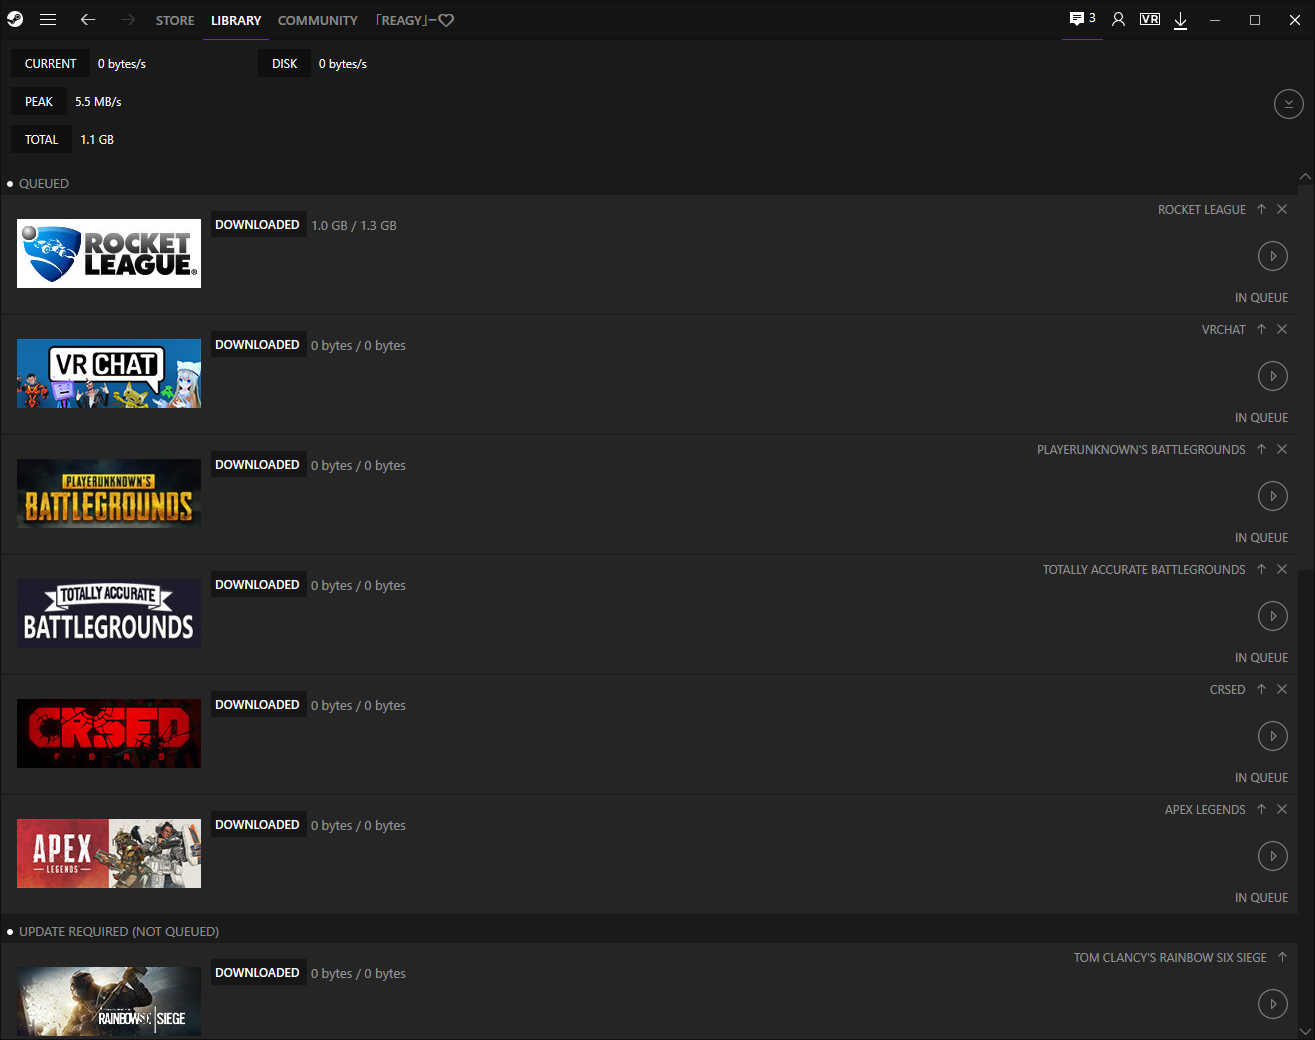Move Rocket League to top of queue

pos(1262,209)
